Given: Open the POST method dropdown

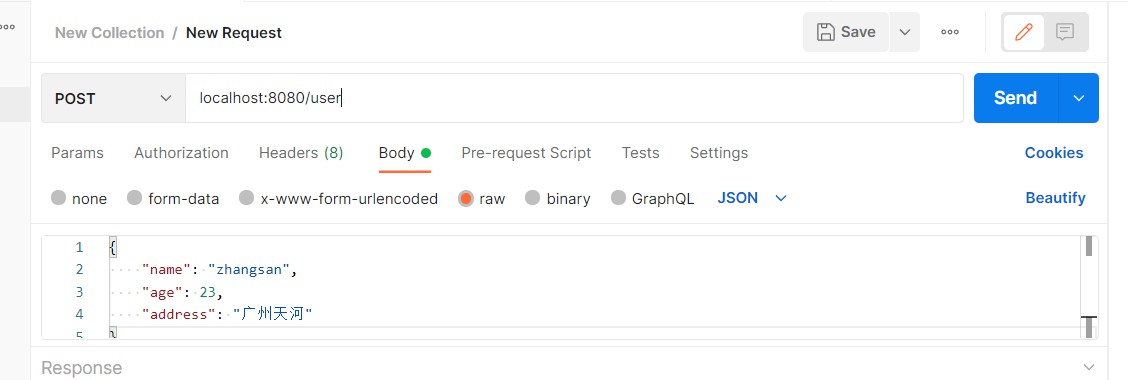Looking at the screenshot, I should tap(113, 99).
